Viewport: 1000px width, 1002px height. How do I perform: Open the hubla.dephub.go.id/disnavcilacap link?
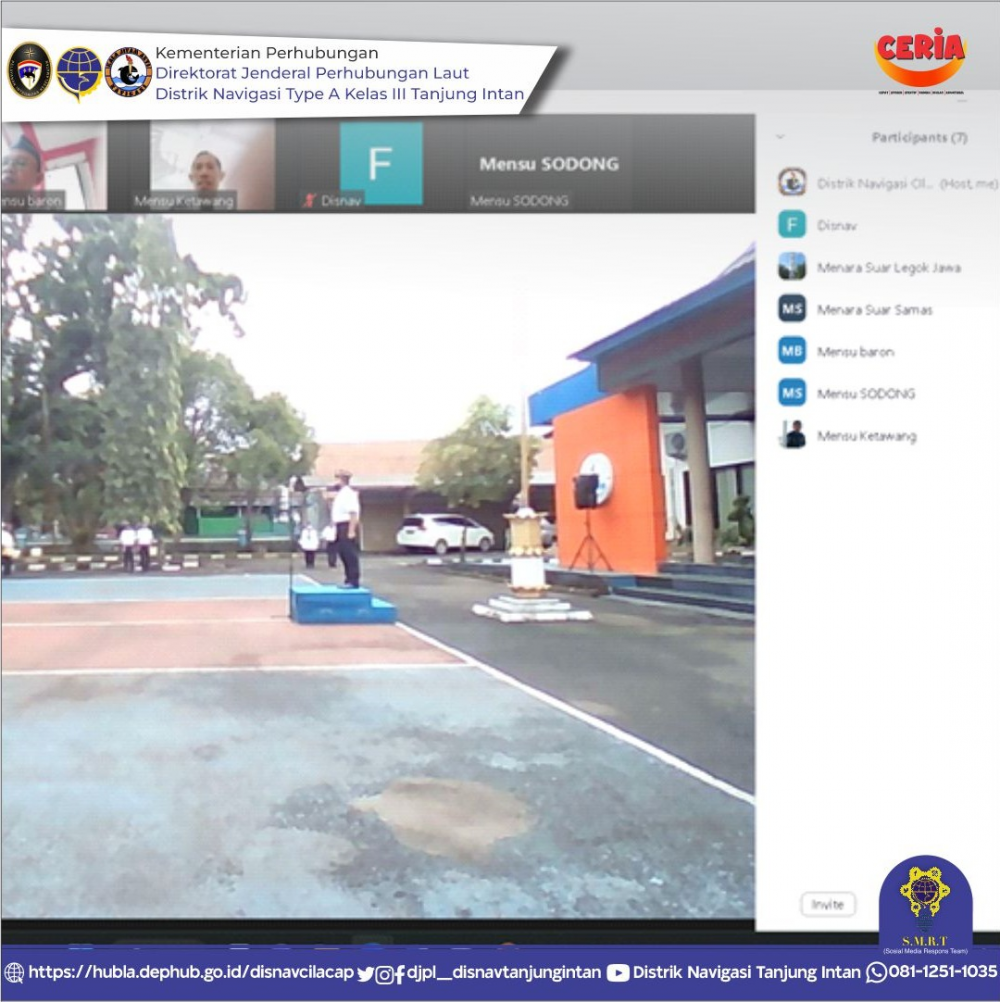(191, 972)
